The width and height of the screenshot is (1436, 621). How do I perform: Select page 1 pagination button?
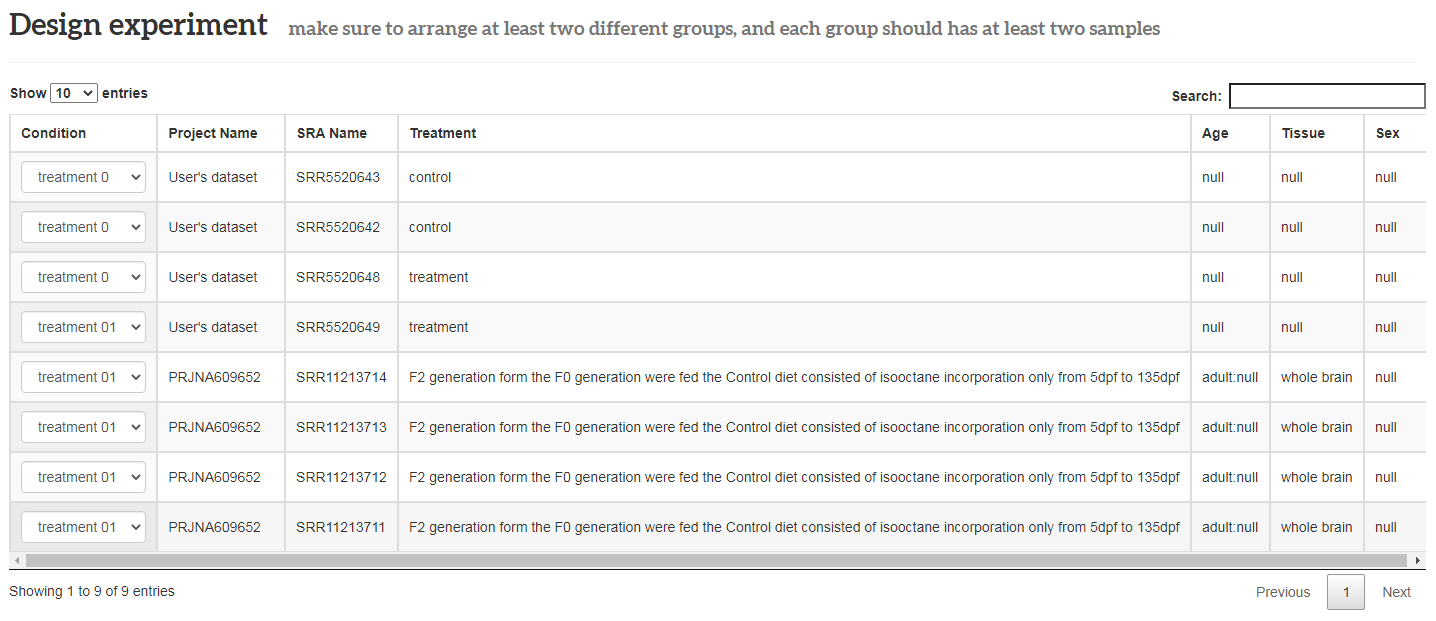click(x=1345, y=592)
